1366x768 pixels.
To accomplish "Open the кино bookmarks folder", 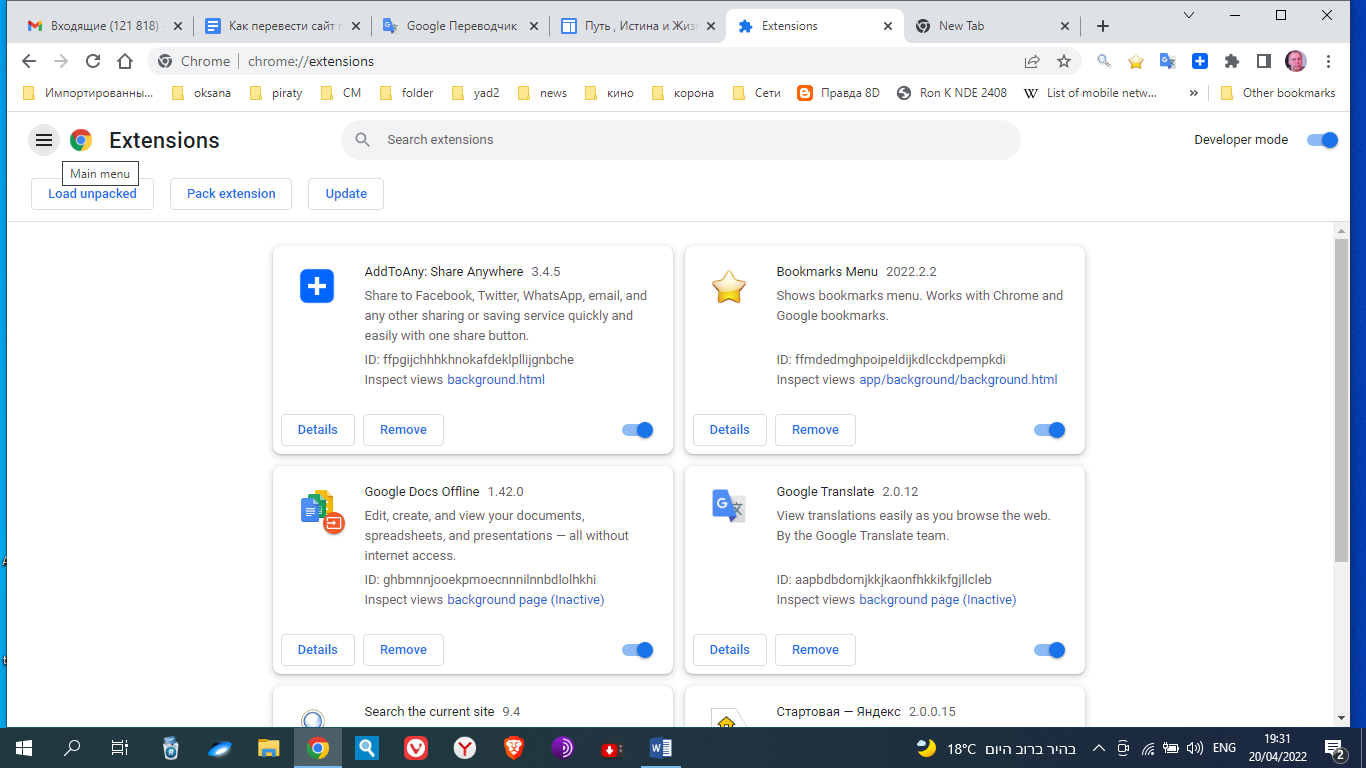I will 608,93.
